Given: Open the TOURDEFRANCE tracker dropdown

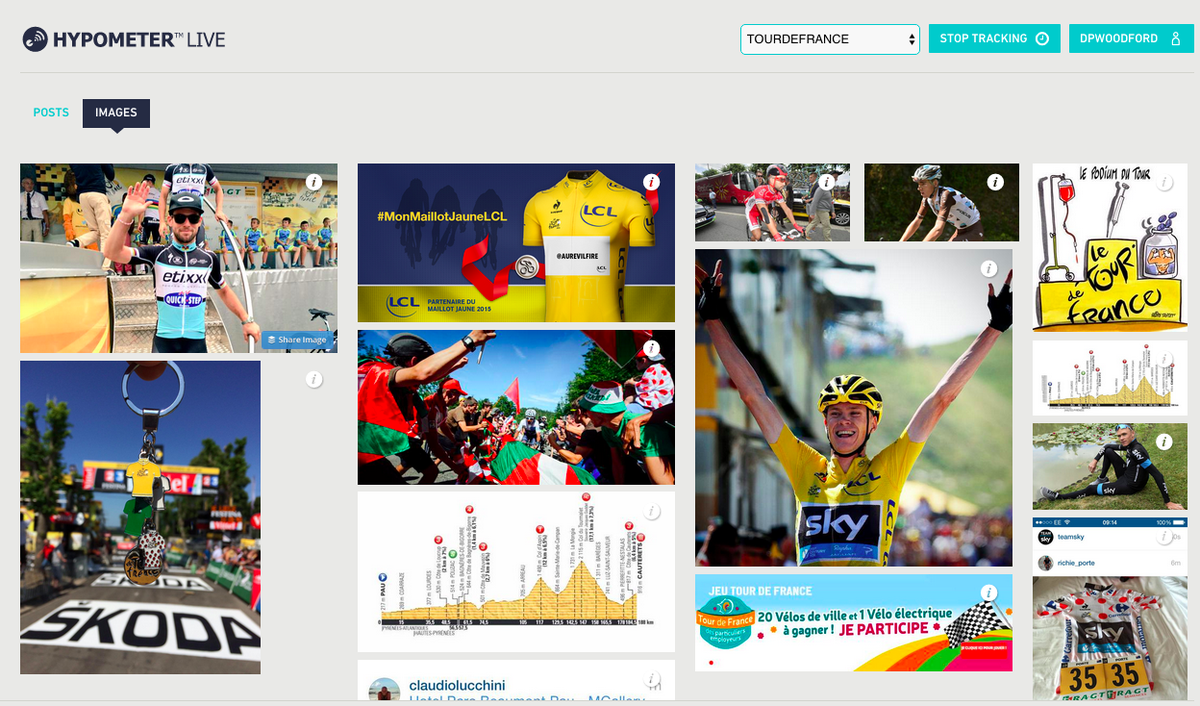Looking at the screenshot, I should point(830,39).
